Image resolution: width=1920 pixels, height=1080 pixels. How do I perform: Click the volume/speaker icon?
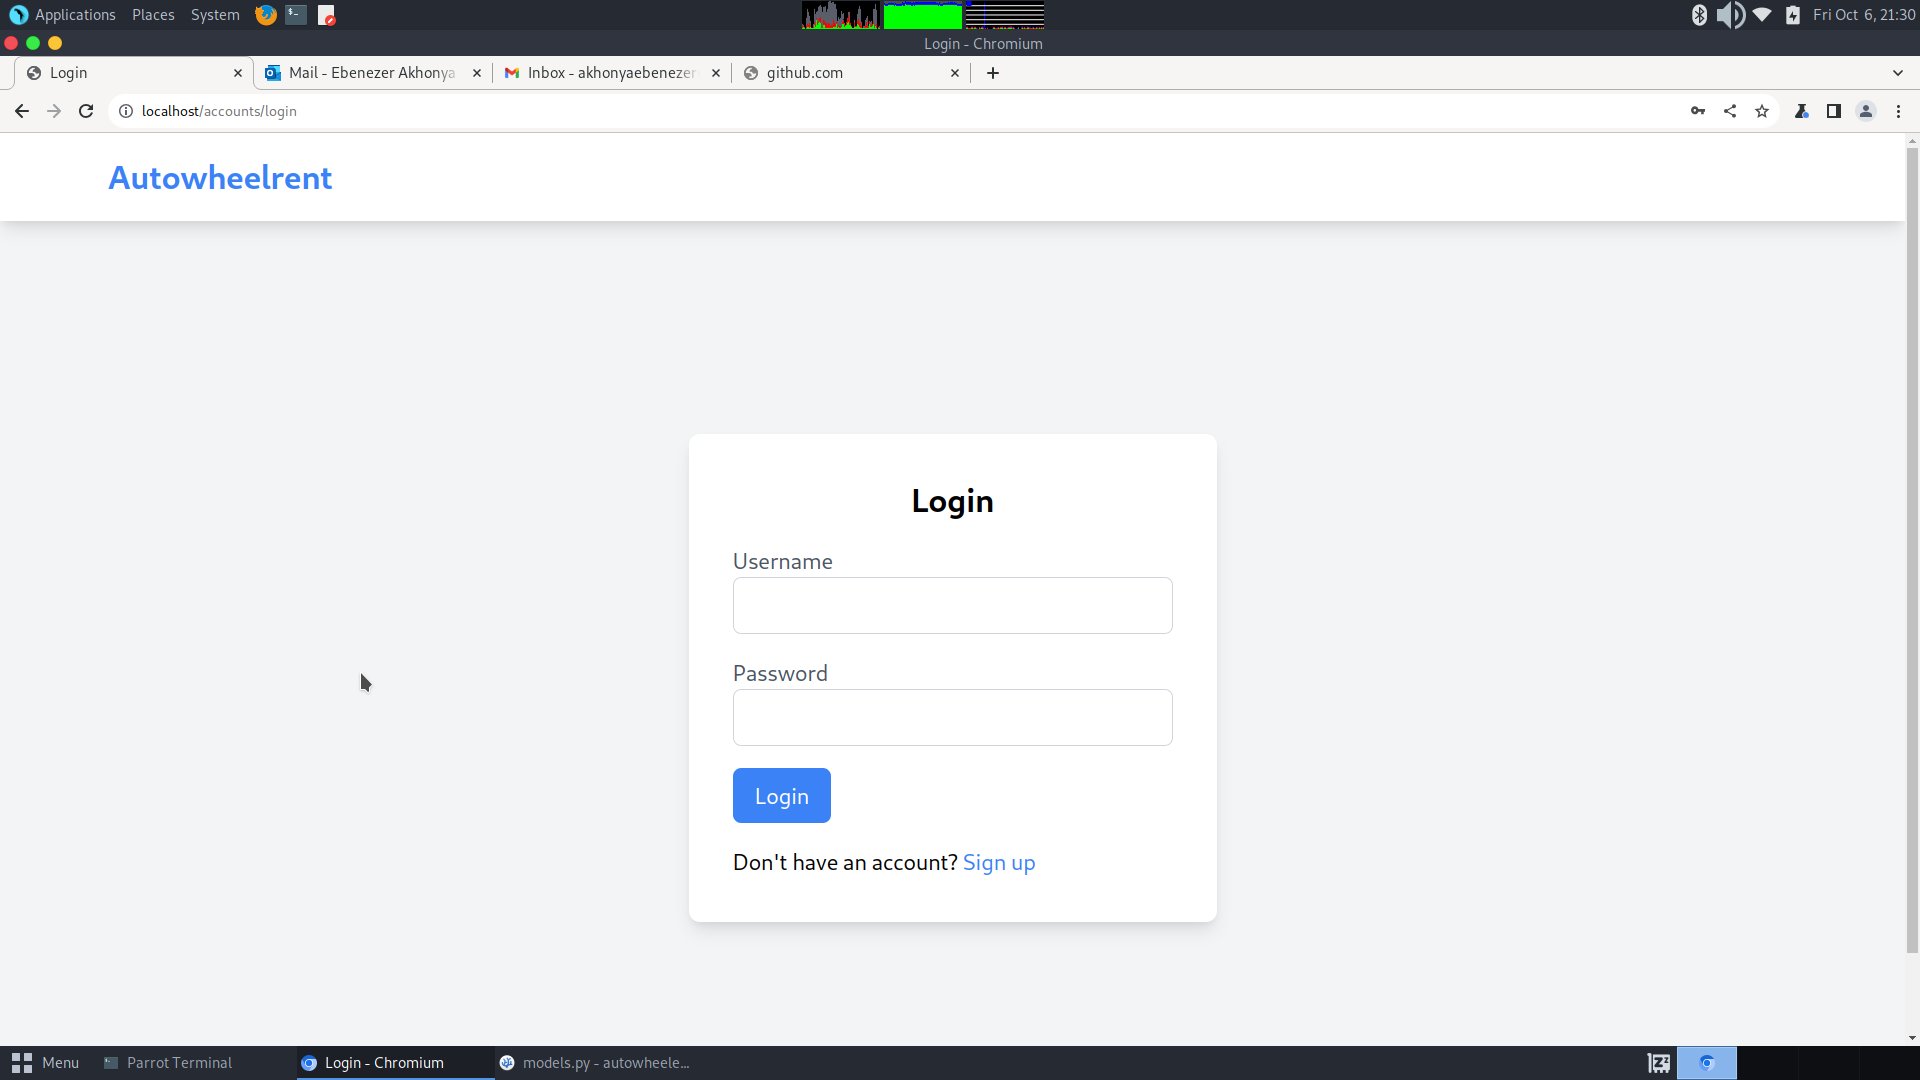pos(1729,15)
